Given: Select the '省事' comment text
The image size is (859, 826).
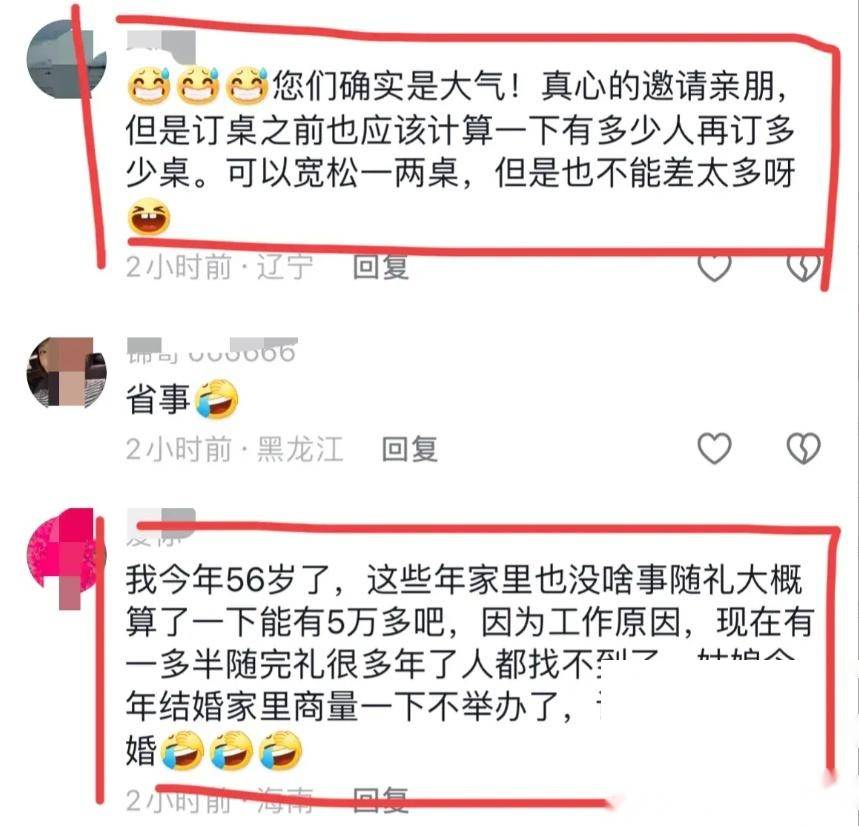Looking at the screenshot, I should 182,399.
